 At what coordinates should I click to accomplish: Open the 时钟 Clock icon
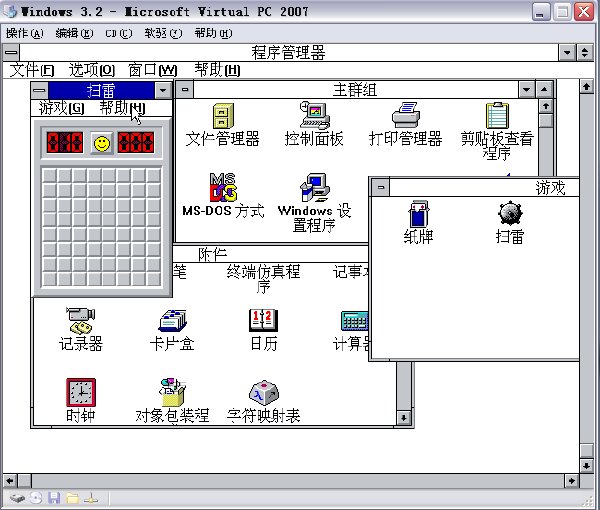81,392
